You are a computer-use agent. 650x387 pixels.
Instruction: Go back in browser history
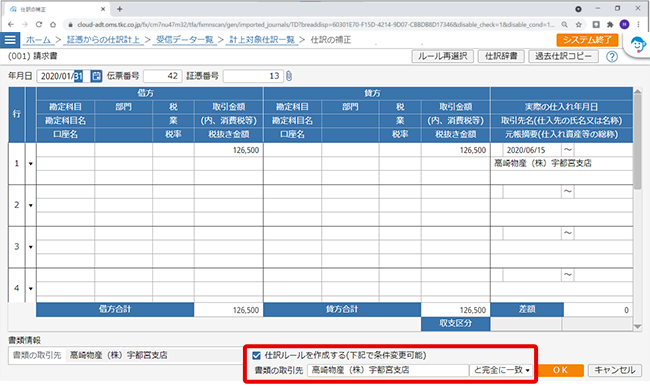pyautogui.click(x=11, y=24)
